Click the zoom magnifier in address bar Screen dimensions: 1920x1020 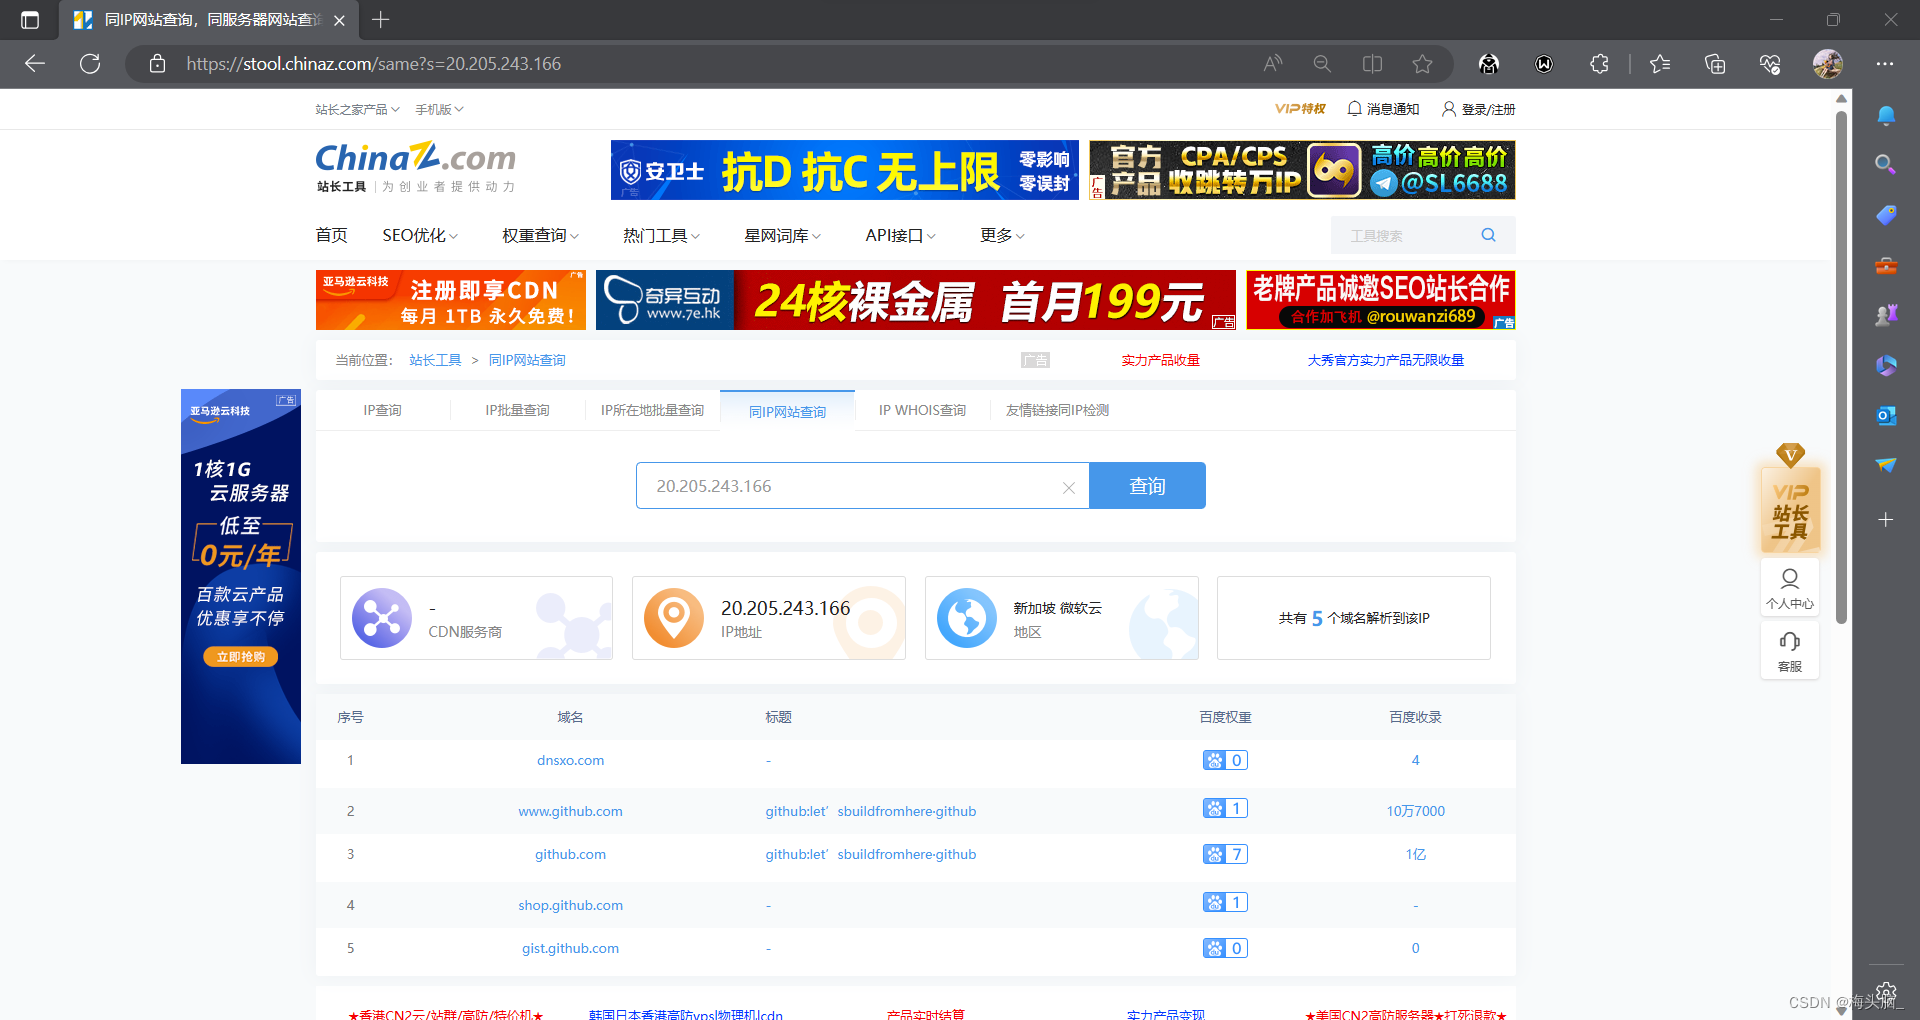1322,64
